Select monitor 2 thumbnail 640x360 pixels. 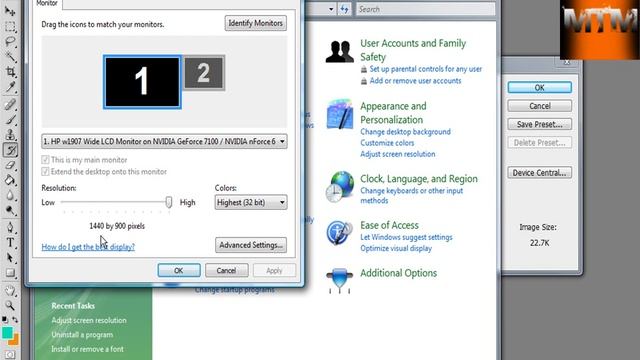[204, 73]
